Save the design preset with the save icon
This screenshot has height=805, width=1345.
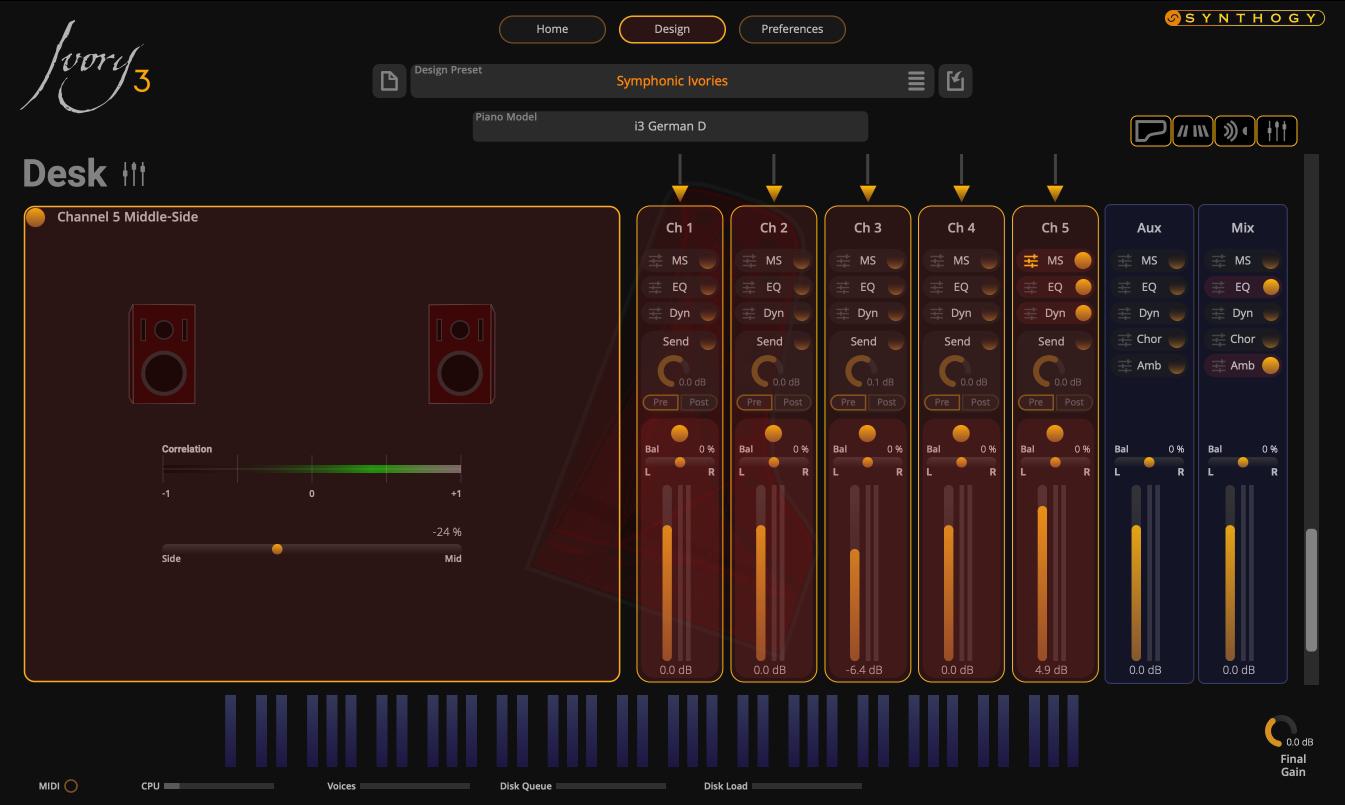(x=955, y=81)
